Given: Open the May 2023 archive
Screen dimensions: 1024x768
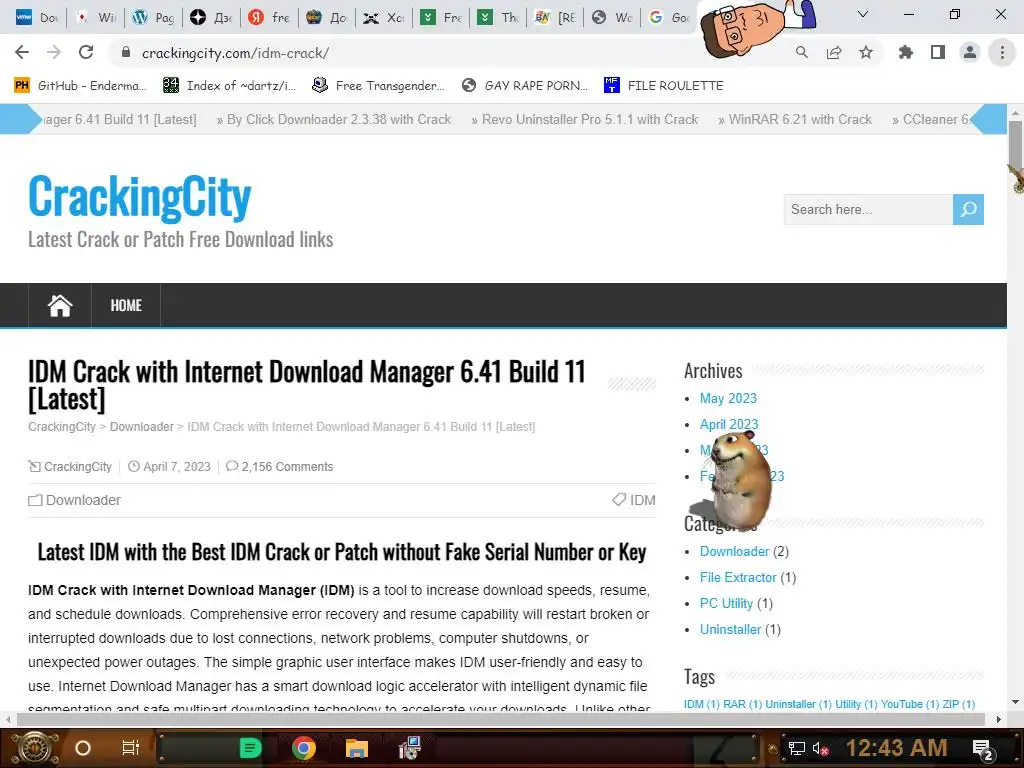Looking at the screenshot, I should (x=728, y=398).
